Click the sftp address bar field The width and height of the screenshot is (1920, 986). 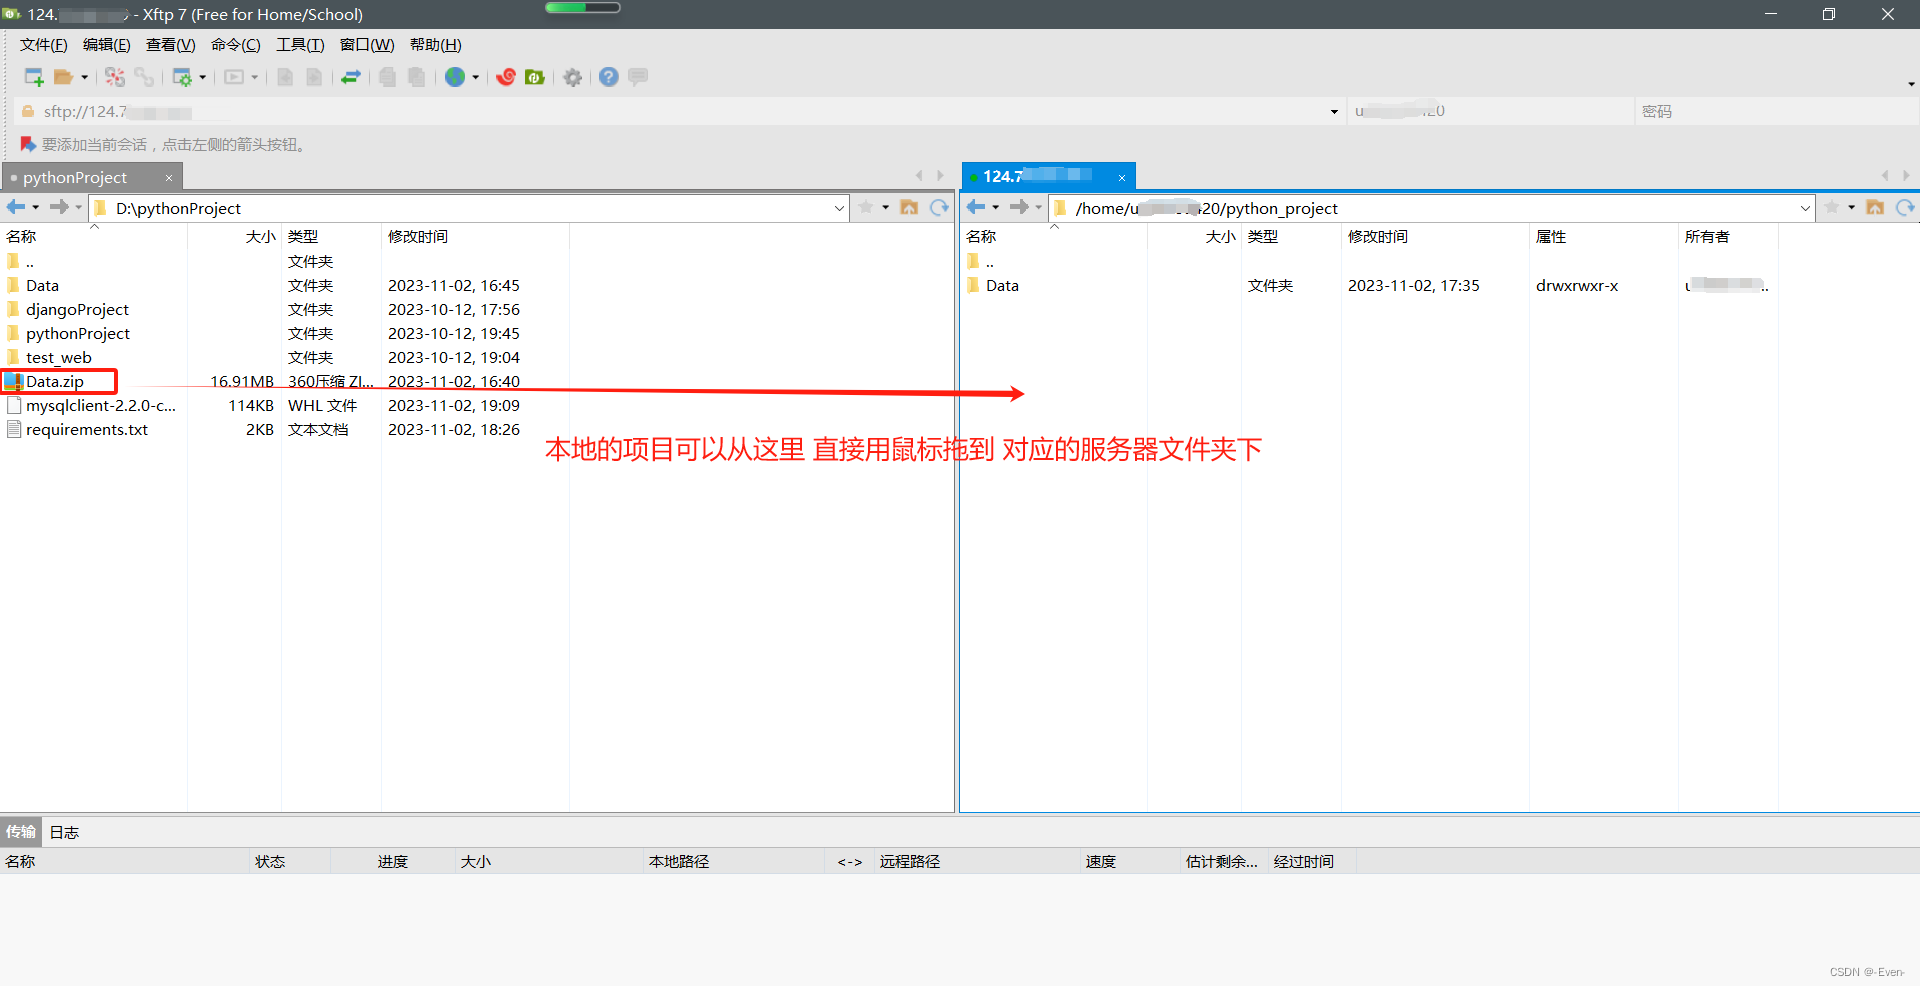point(680,111)
